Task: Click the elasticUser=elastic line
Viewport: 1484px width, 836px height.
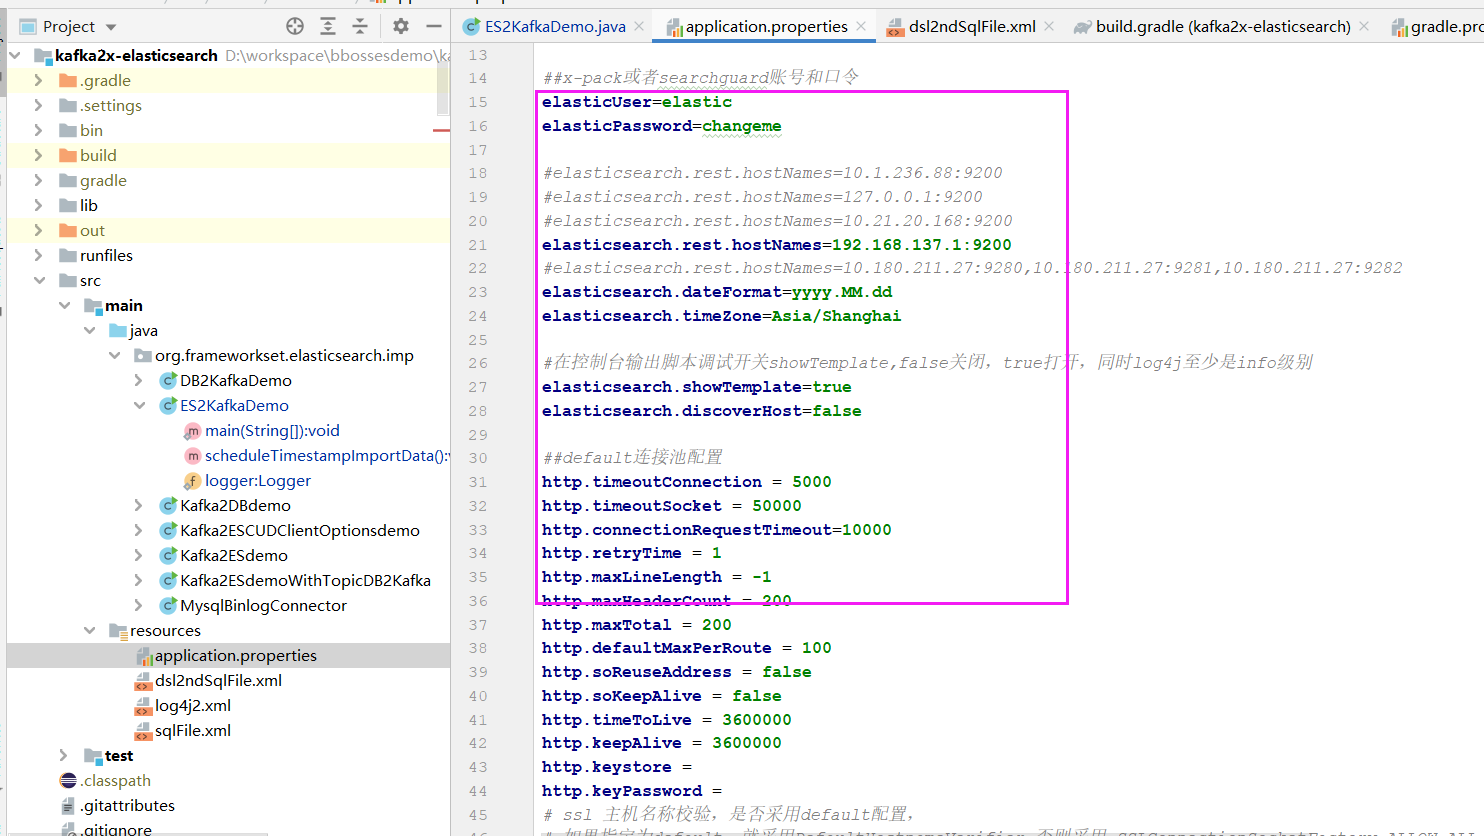Action: click(636, 102)
